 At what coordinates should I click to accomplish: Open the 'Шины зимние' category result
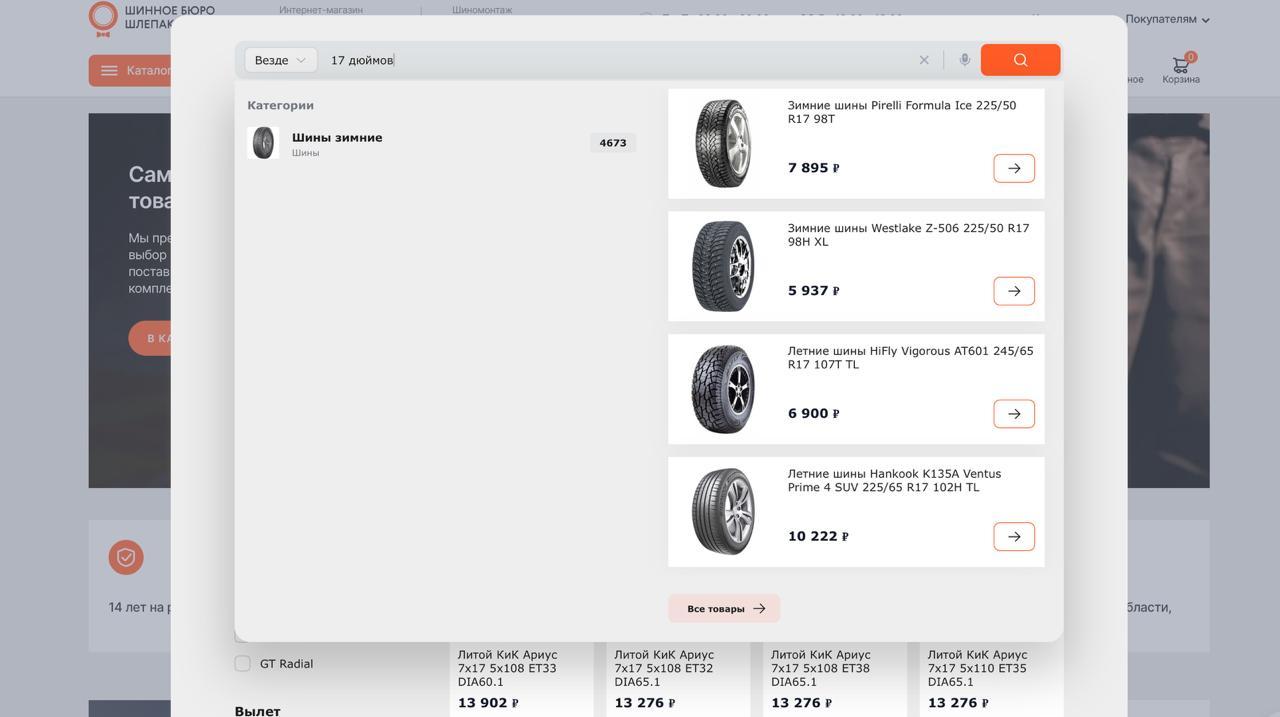[x=441, y=143]
